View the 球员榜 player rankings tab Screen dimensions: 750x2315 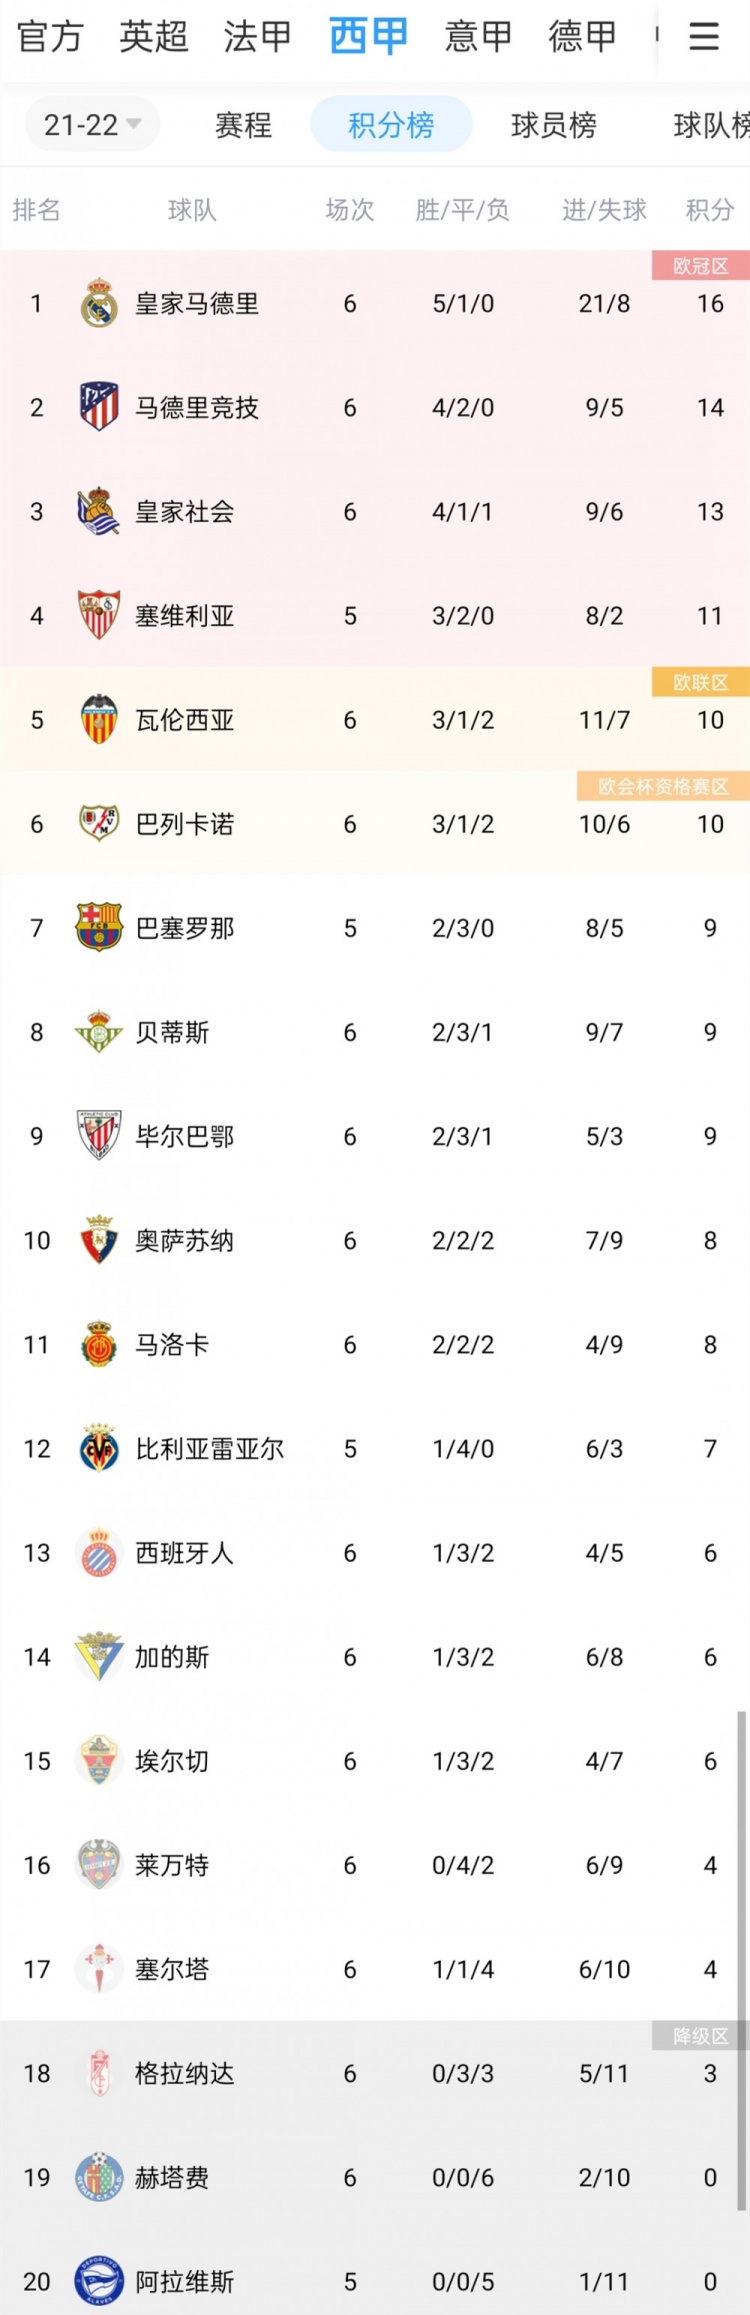(554, 123)
